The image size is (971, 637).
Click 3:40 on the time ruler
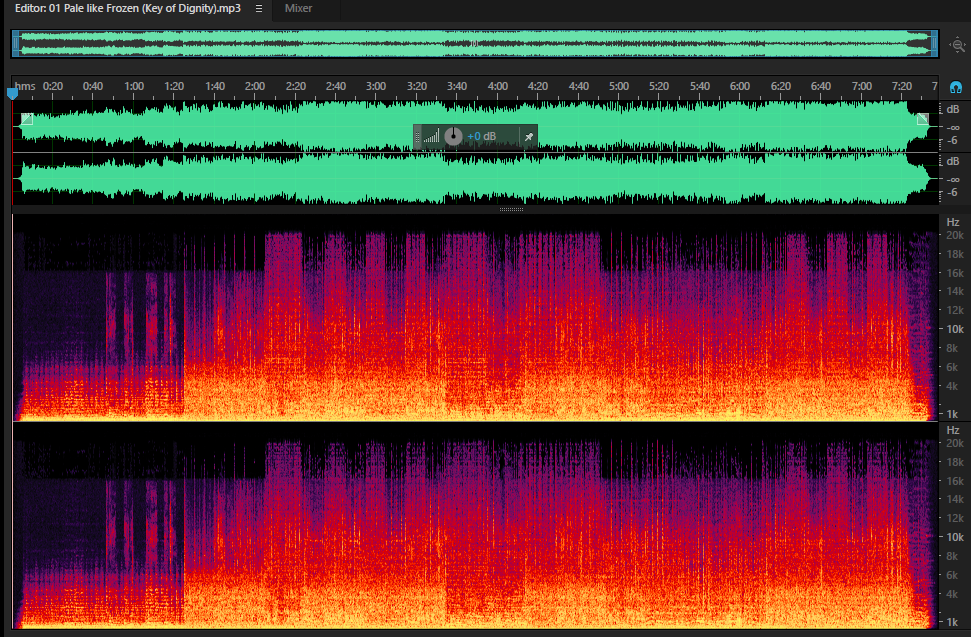(457, 86)
